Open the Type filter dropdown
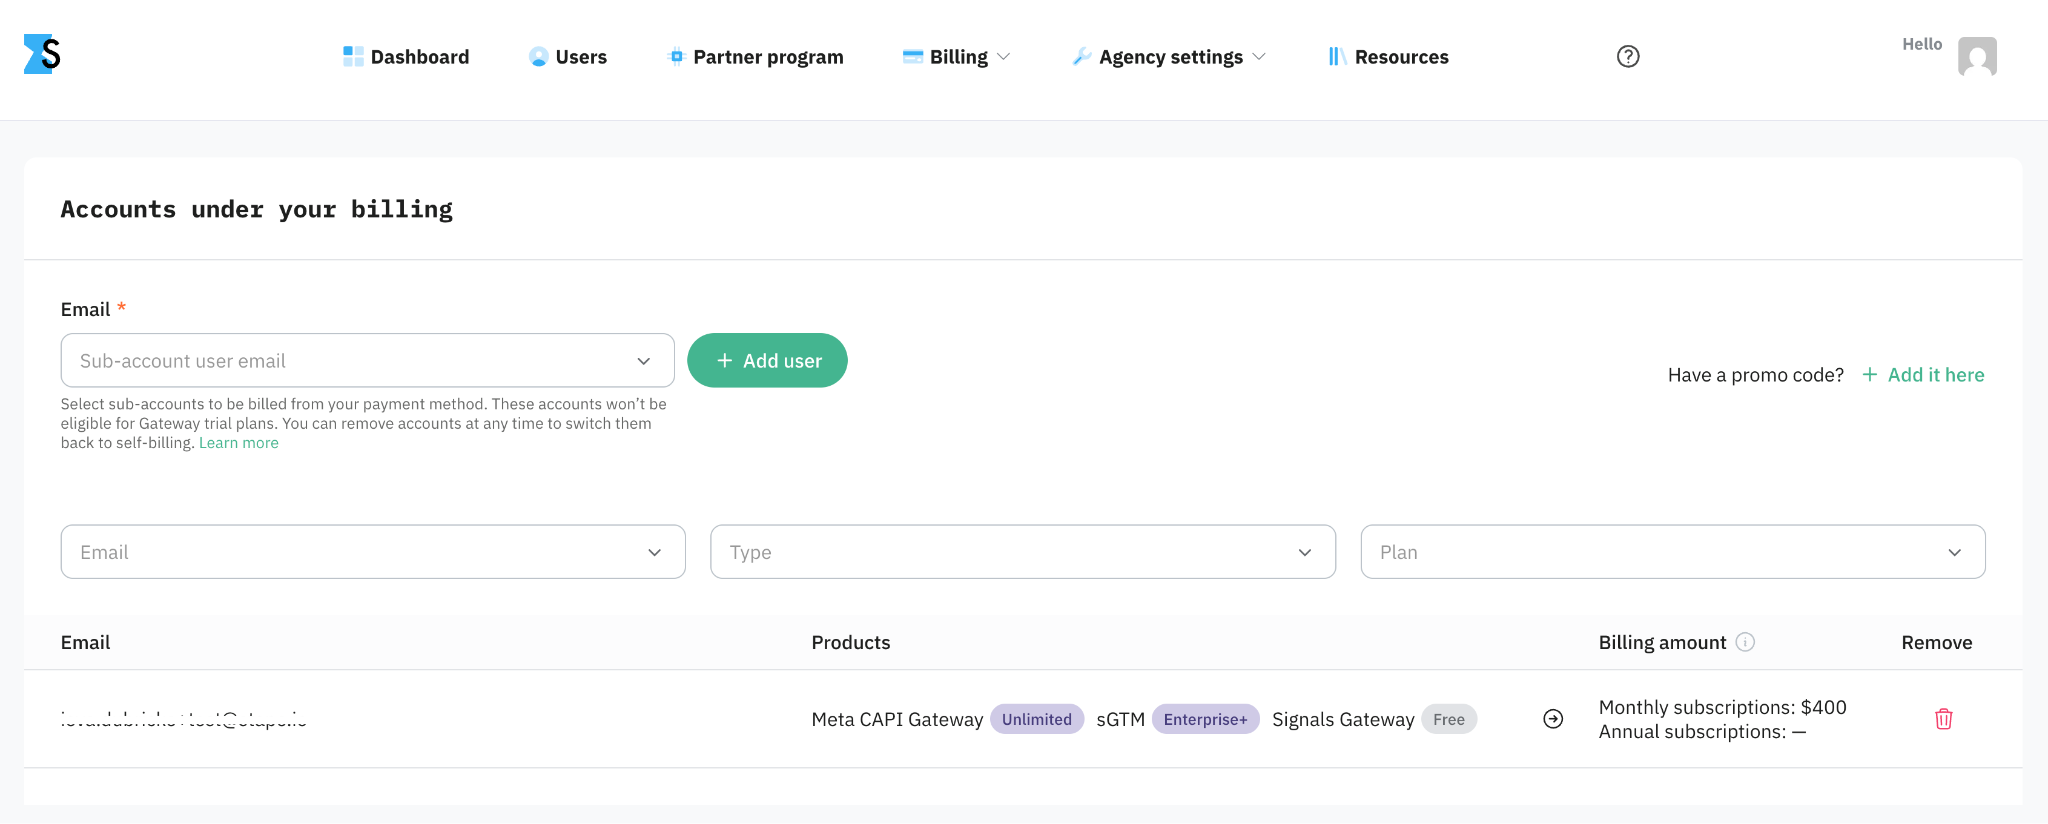Image resolution: width=2048 pixels, height=824 pixels. point(1023,552)
